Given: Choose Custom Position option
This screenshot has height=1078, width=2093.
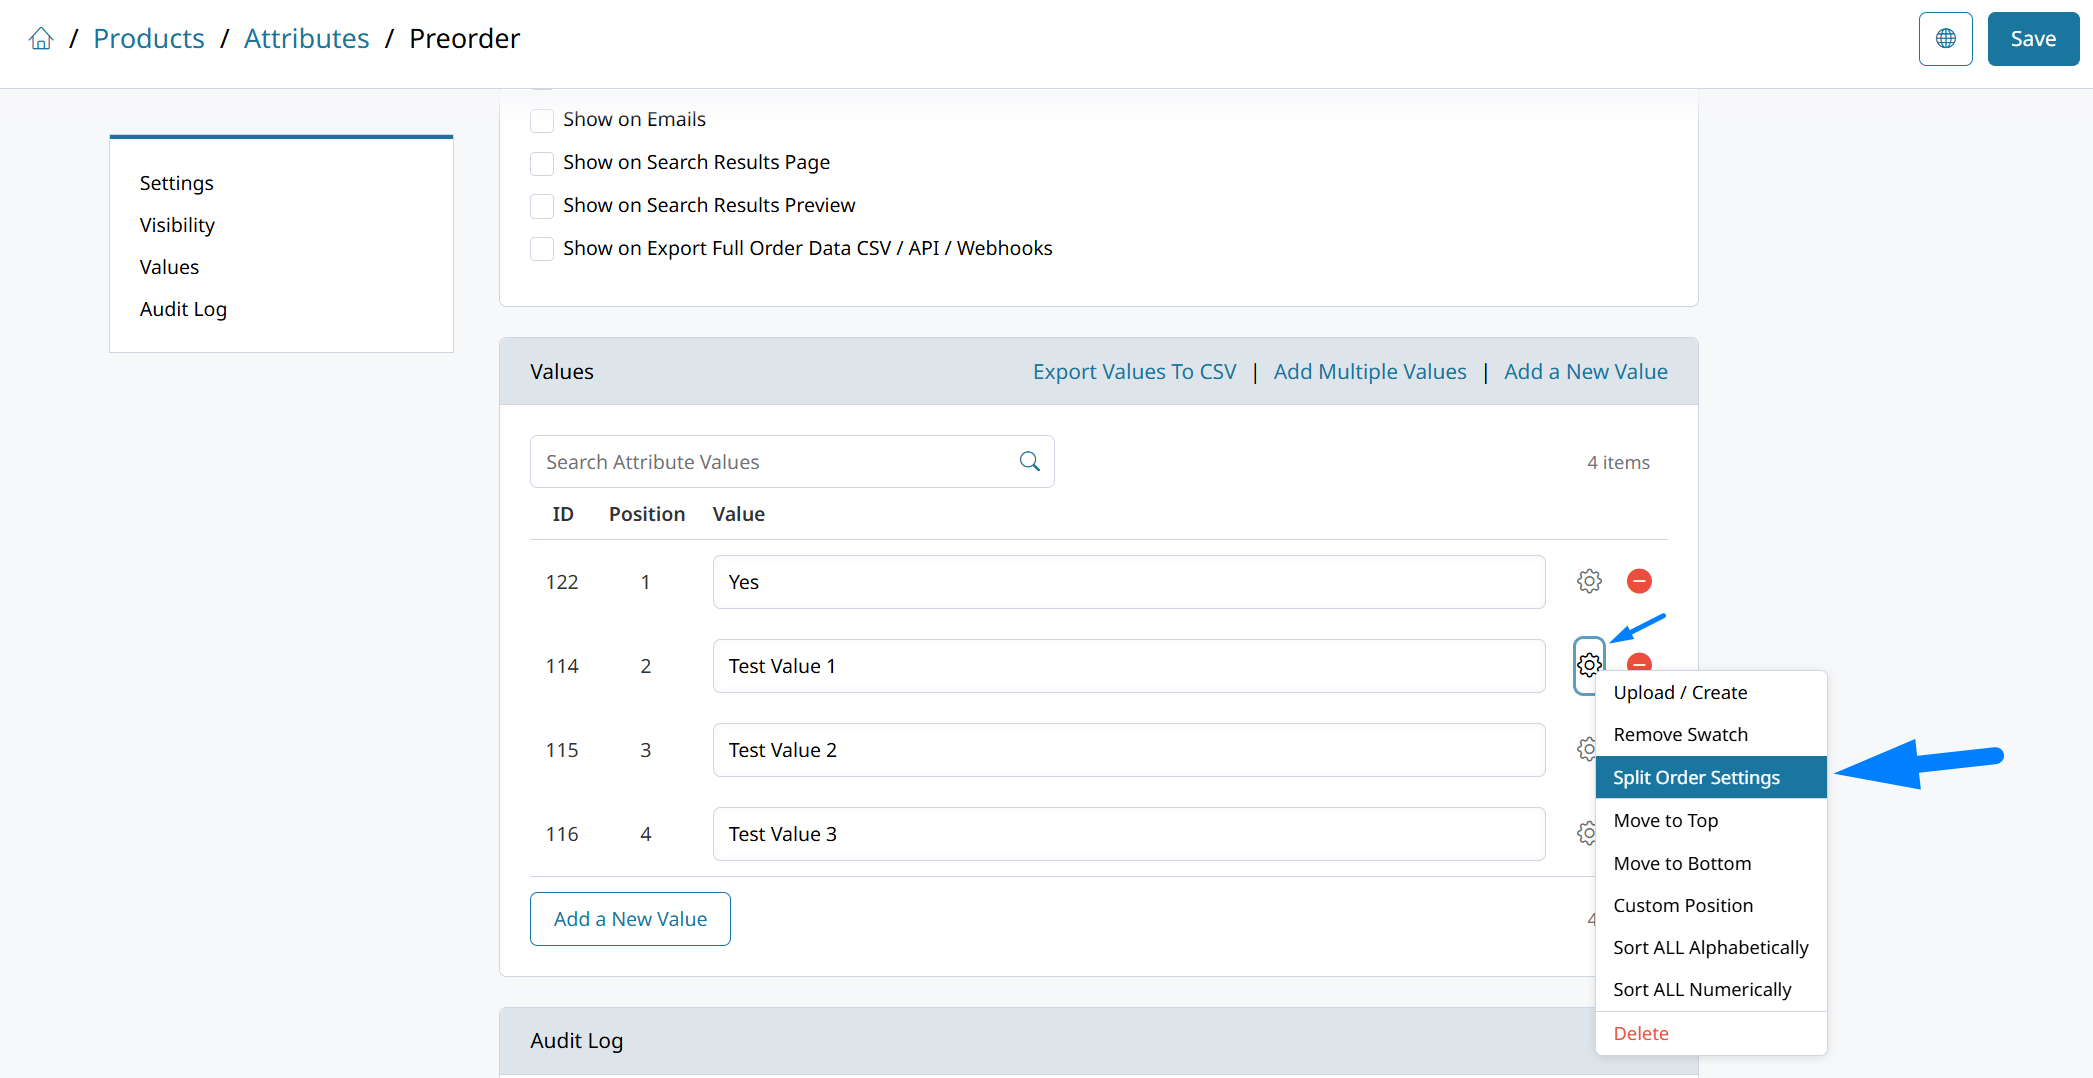Looking at the screenshot, I should tap(1710, 905).
